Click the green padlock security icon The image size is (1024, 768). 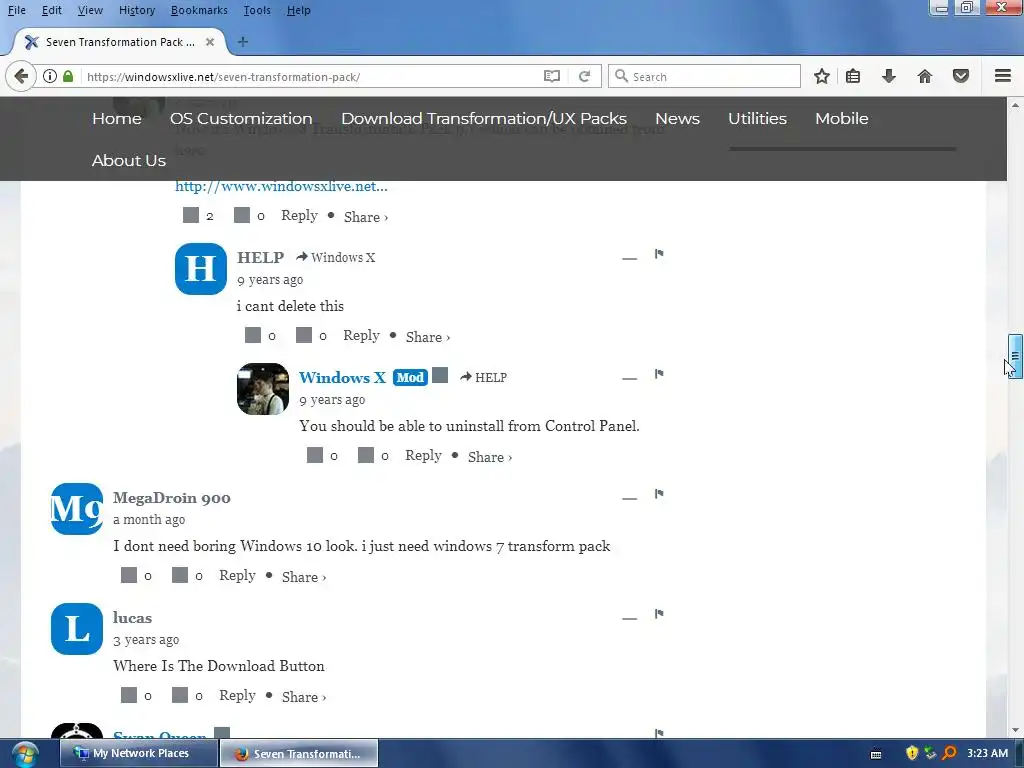[68, 76]
